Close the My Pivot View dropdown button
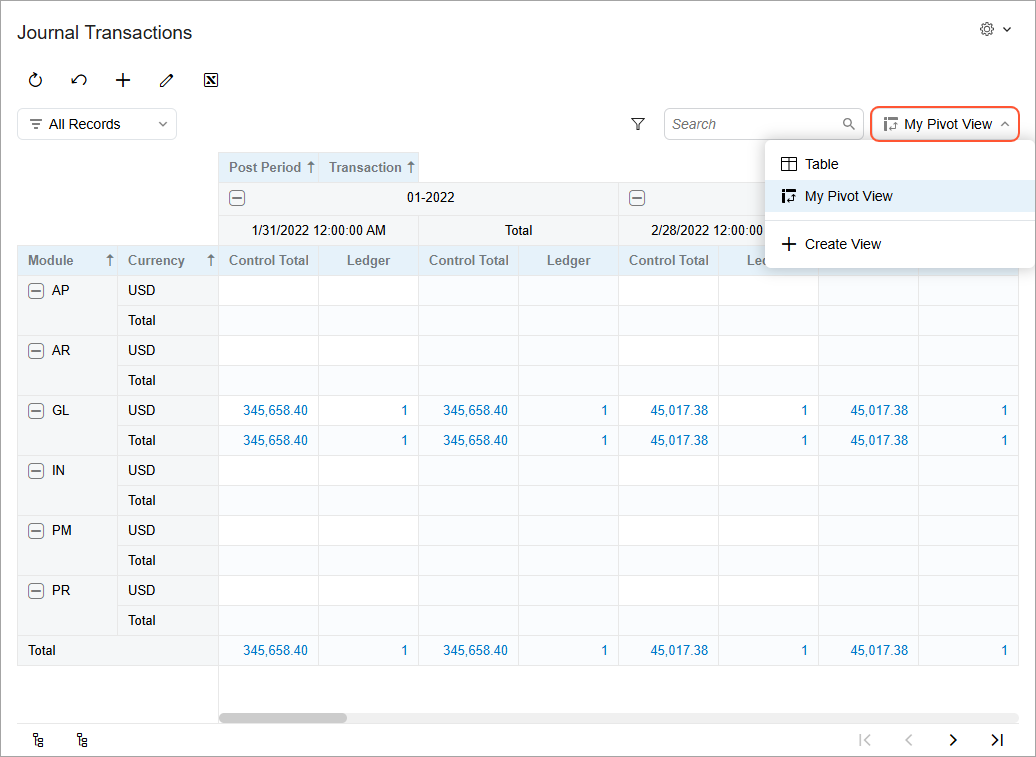The height and width of the screenshot is (757, 1036). (945, 124)
